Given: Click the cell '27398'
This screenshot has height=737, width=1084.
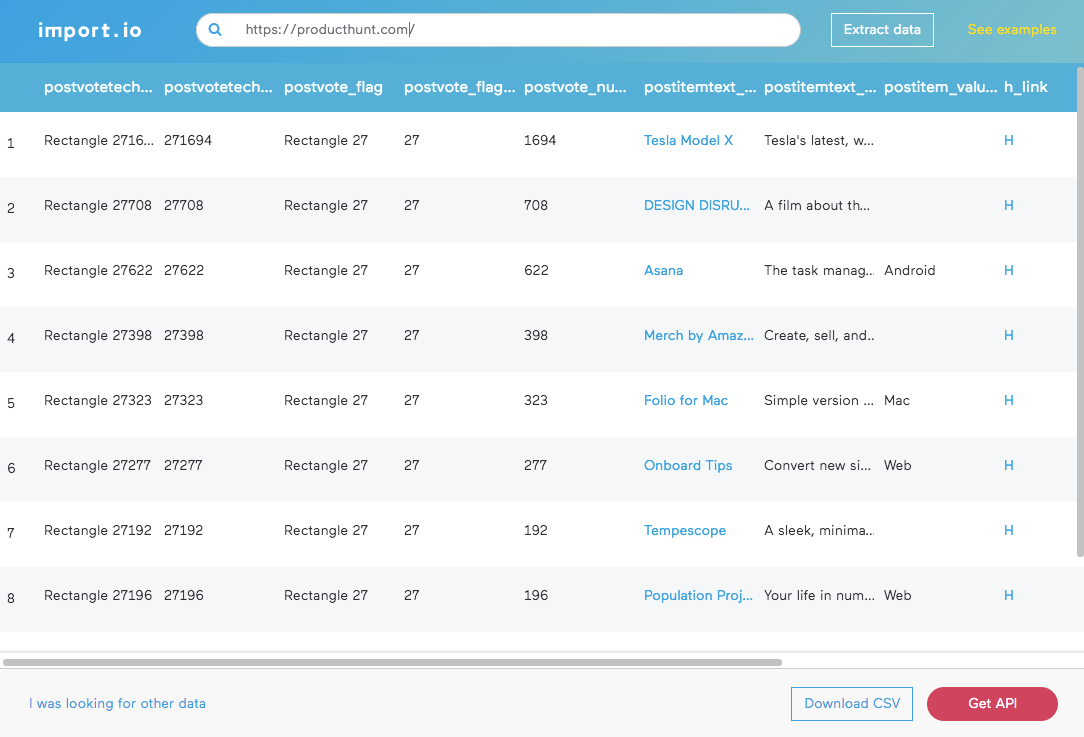Looking at the screenshot, I should (184, 335).
